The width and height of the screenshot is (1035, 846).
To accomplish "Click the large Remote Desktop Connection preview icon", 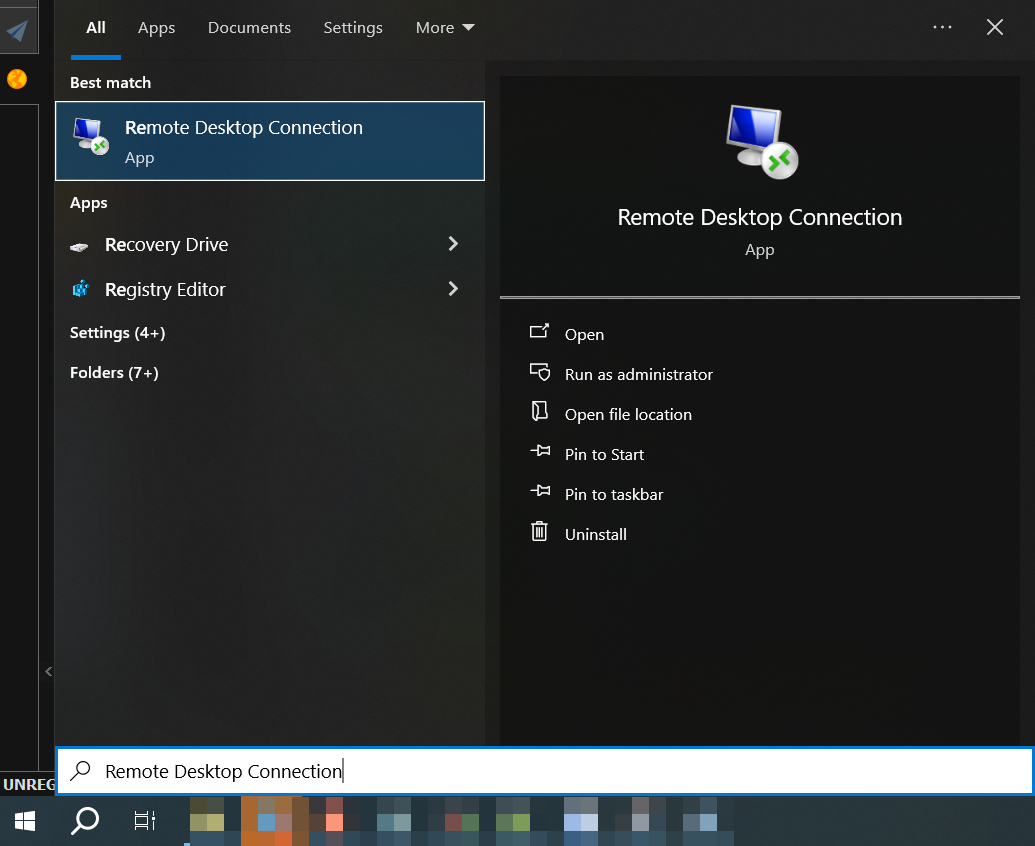I will [x=760, y=141].
